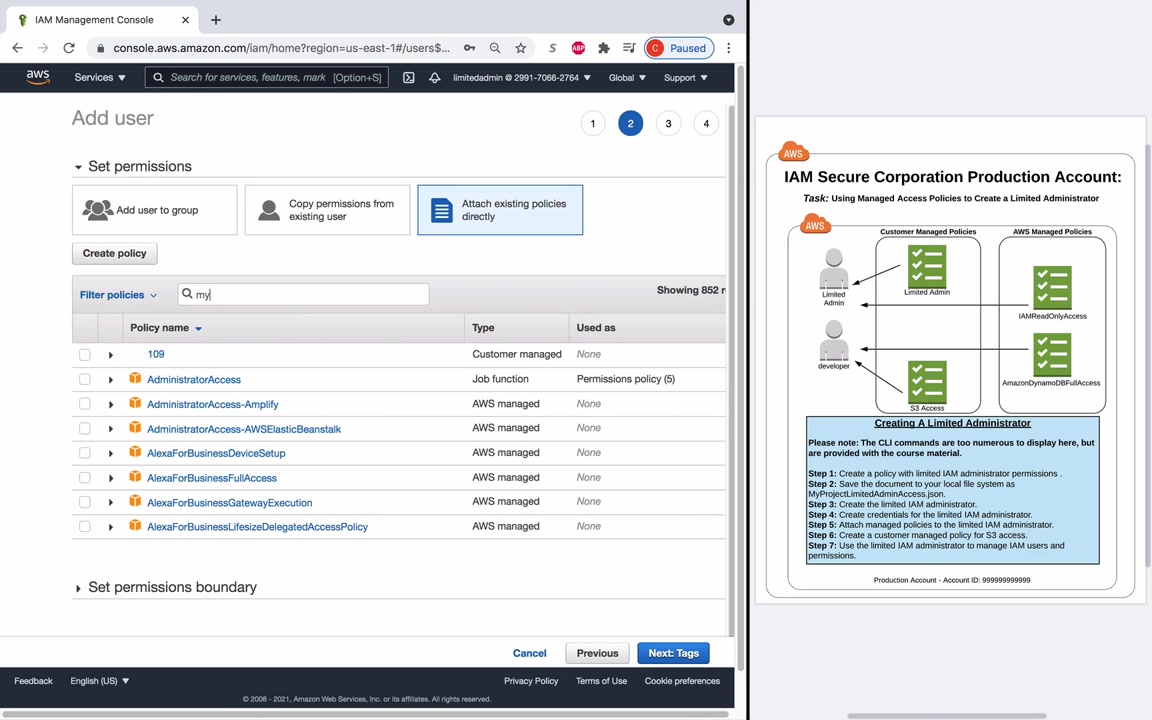Viewport: 1152px width, 720px height.
Task: Open the Support menu
Action: pos(685,77)
